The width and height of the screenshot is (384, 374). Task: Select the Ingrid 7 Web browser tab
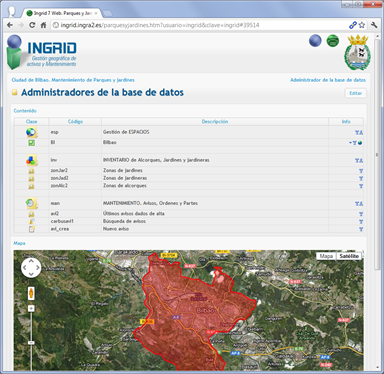(62, 13)
